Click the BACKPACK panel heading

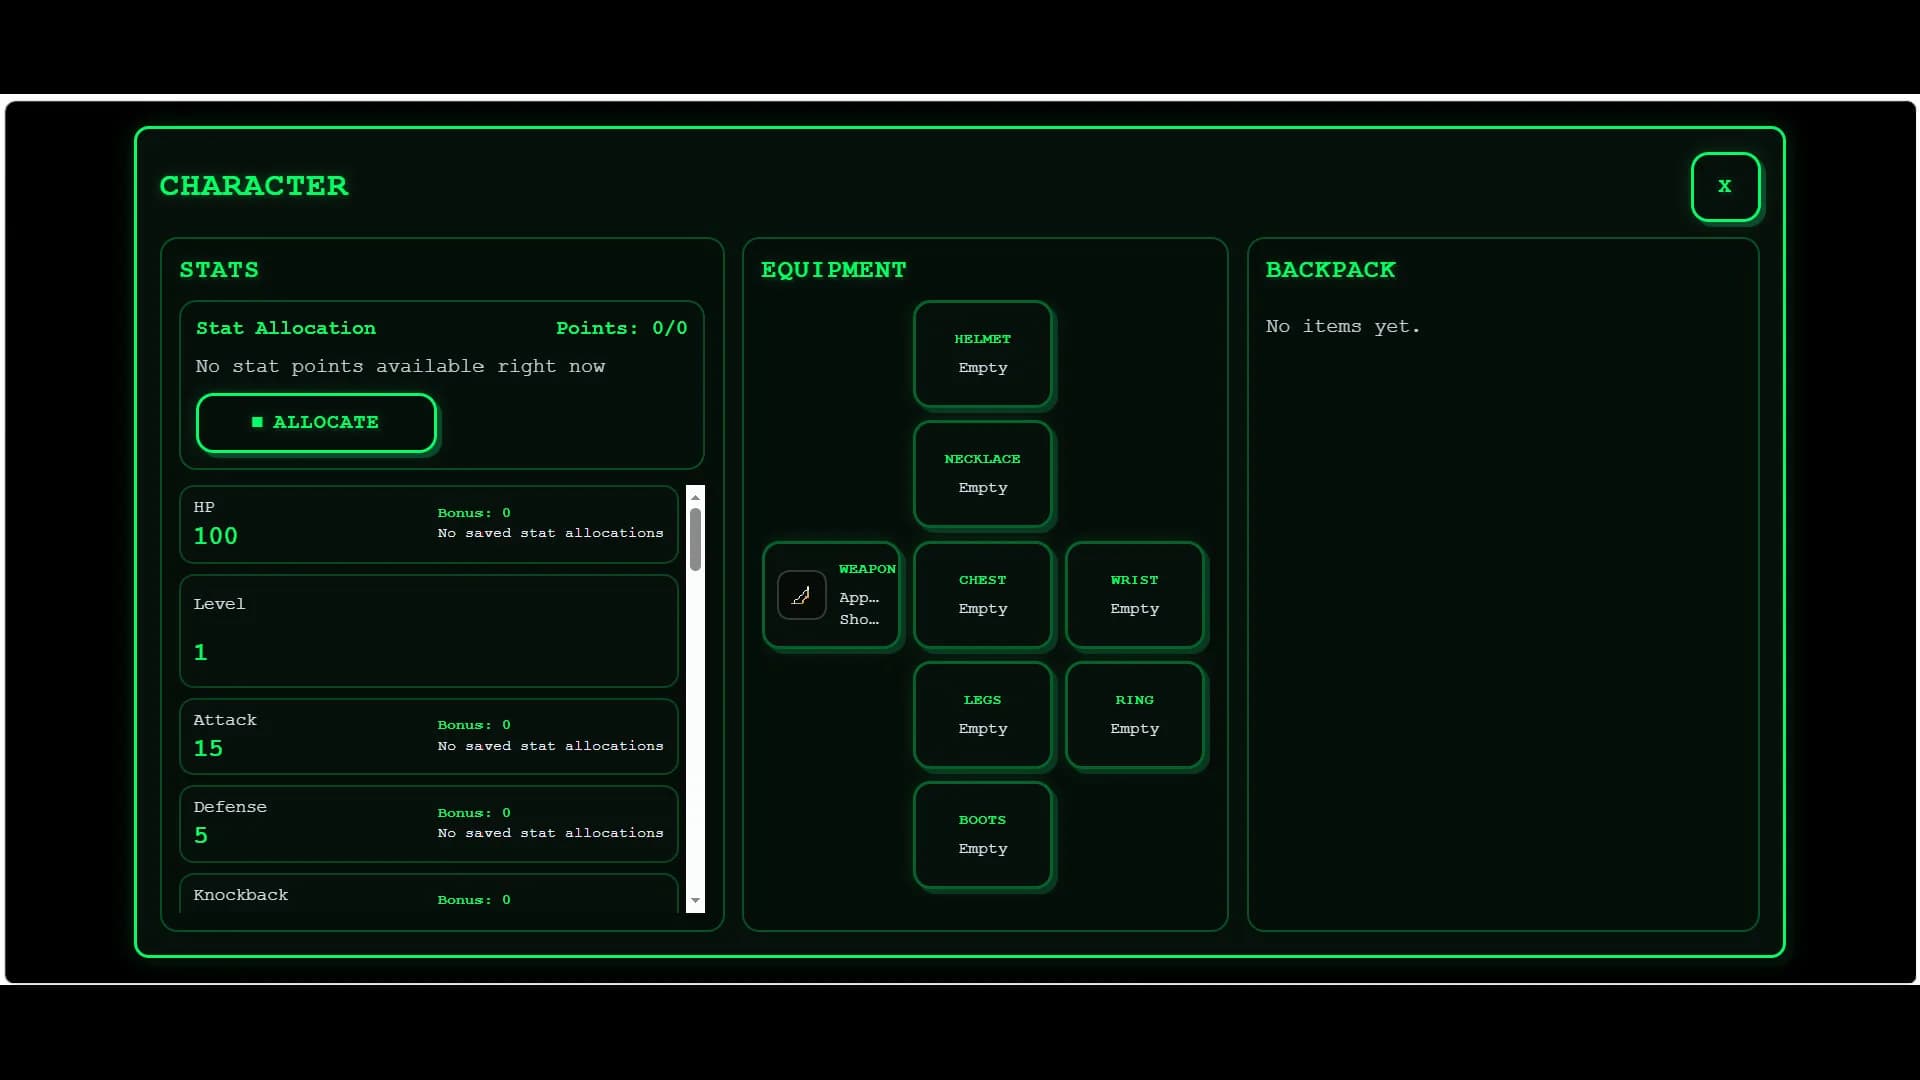(x=1331, y=270)
